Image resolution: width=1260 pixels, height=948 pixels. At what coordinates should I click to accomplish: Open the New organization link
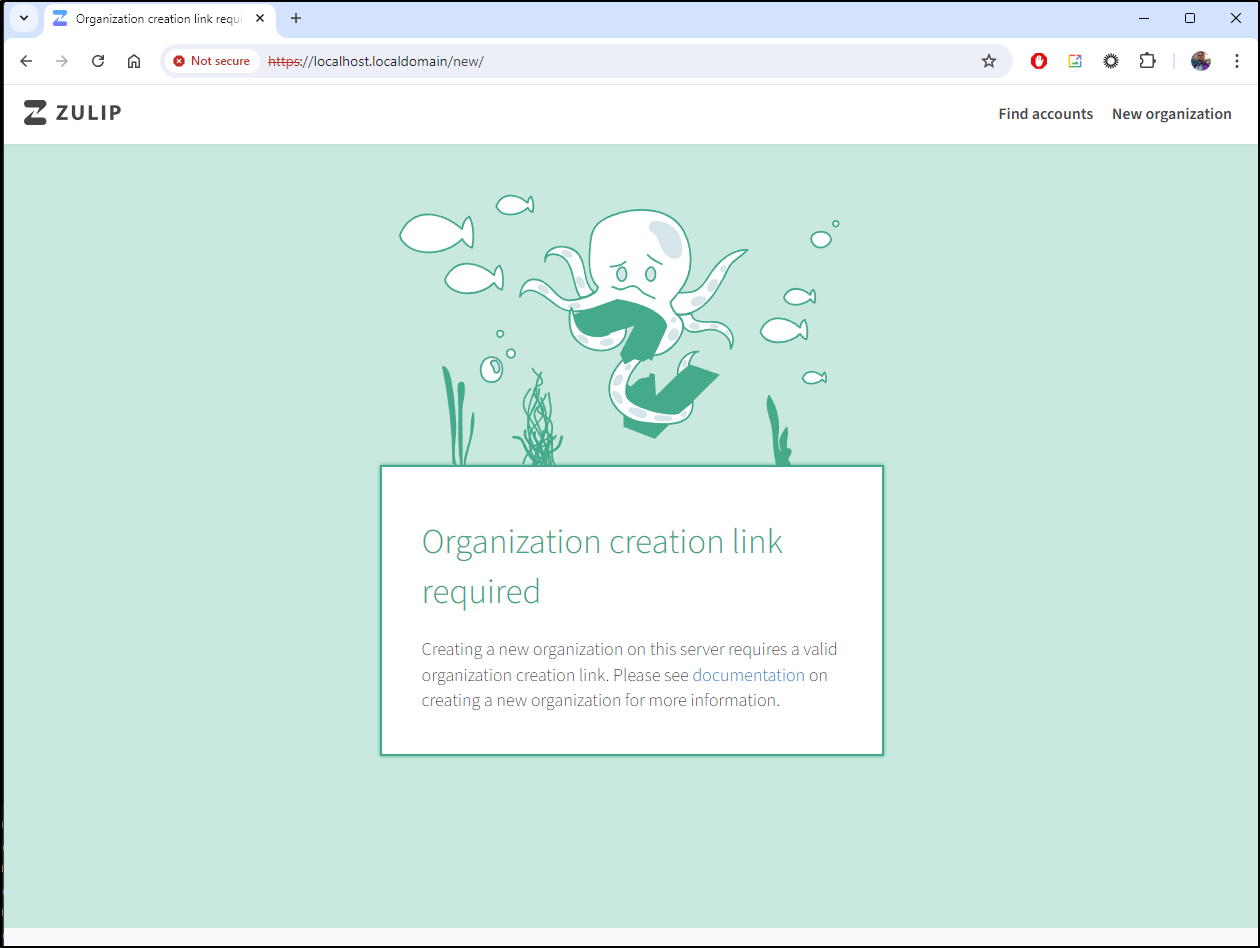[1171, 114]
